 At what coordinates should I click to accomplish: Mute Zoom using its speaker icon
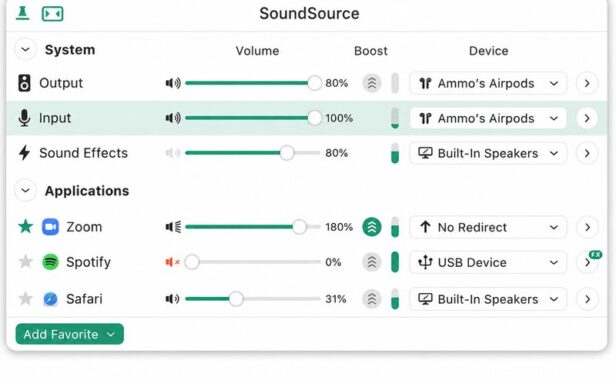(173, 227)
